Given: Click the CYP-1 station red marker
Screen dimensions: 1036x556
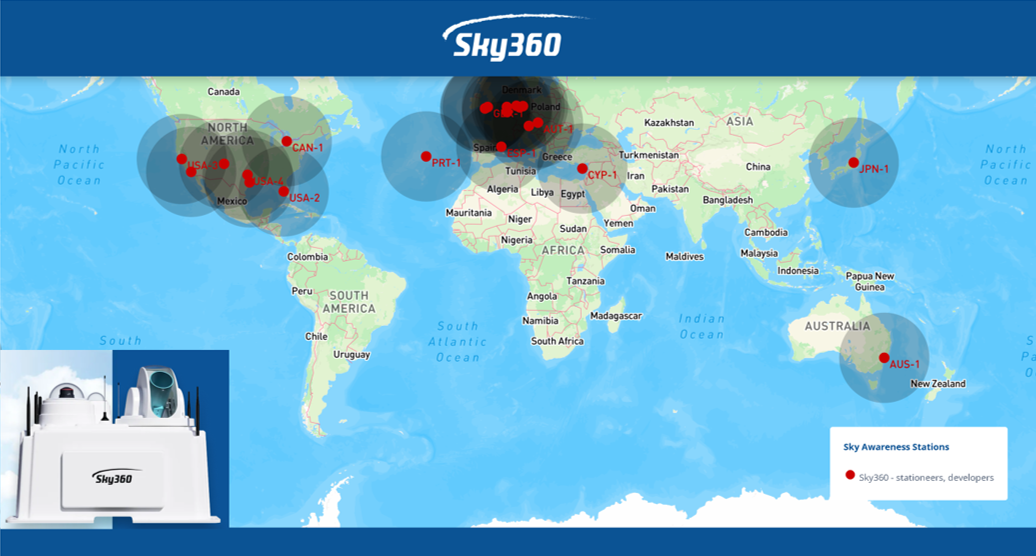Looking at the screenshot, I should pyautogui.click(x=582, y=169).
